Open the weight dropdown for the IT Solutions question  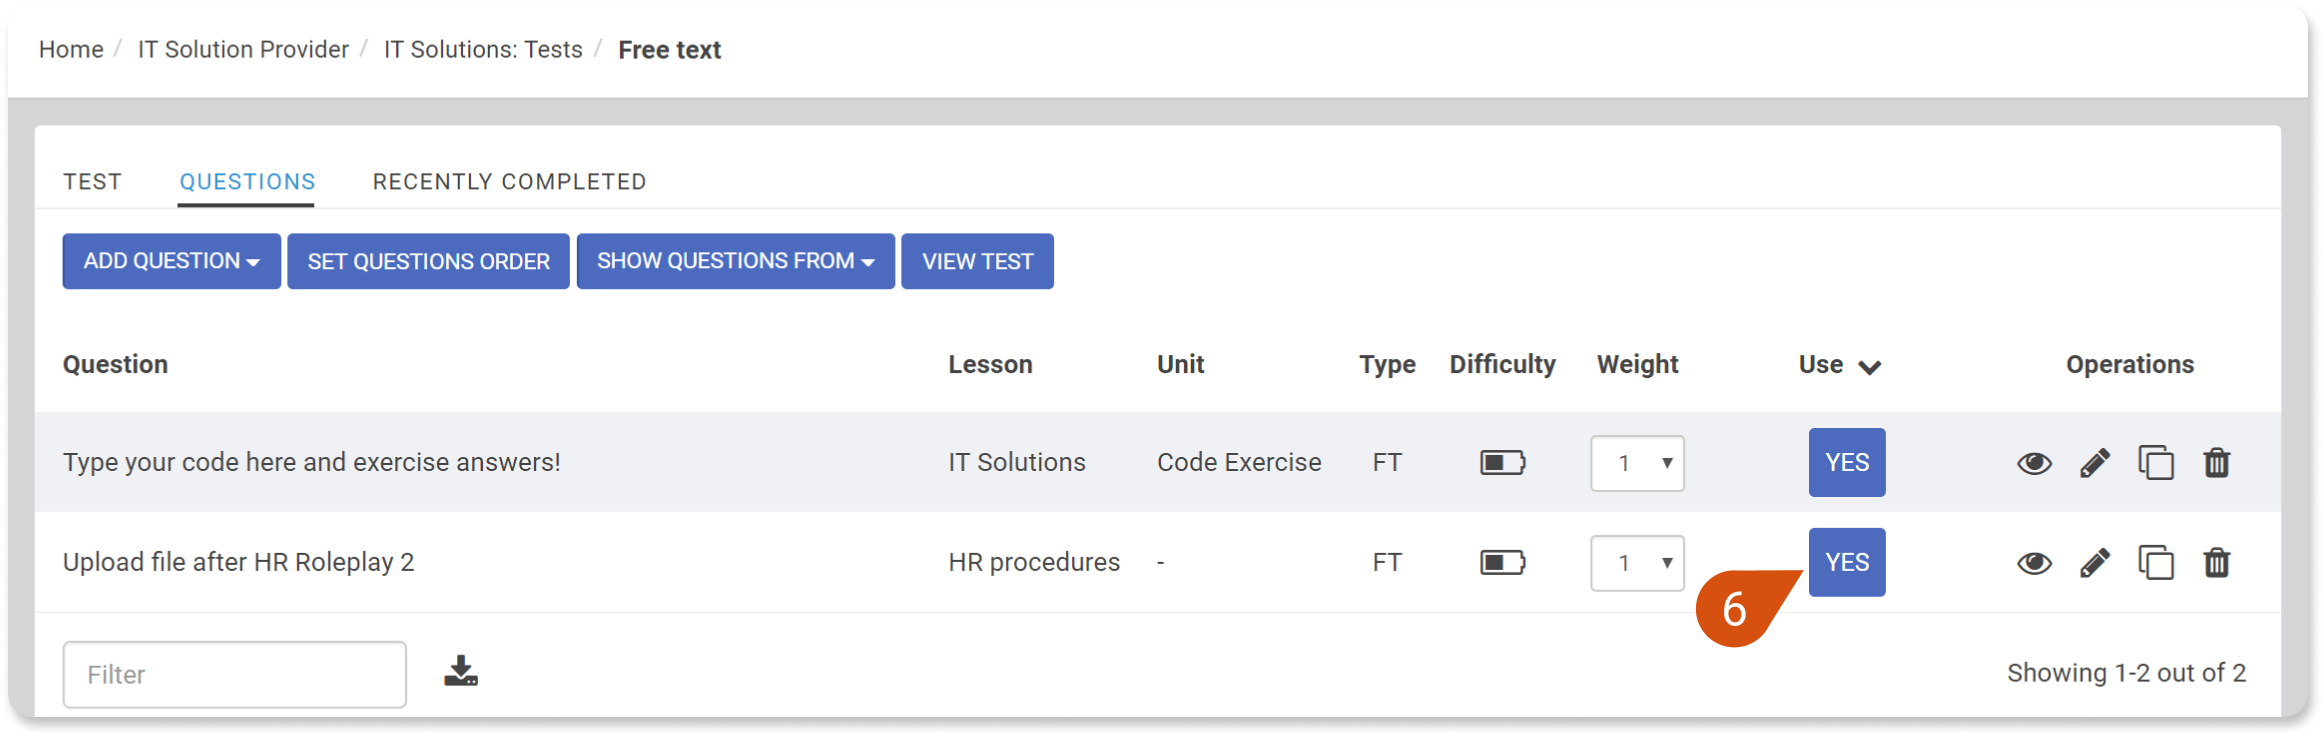coord(1637,463)
